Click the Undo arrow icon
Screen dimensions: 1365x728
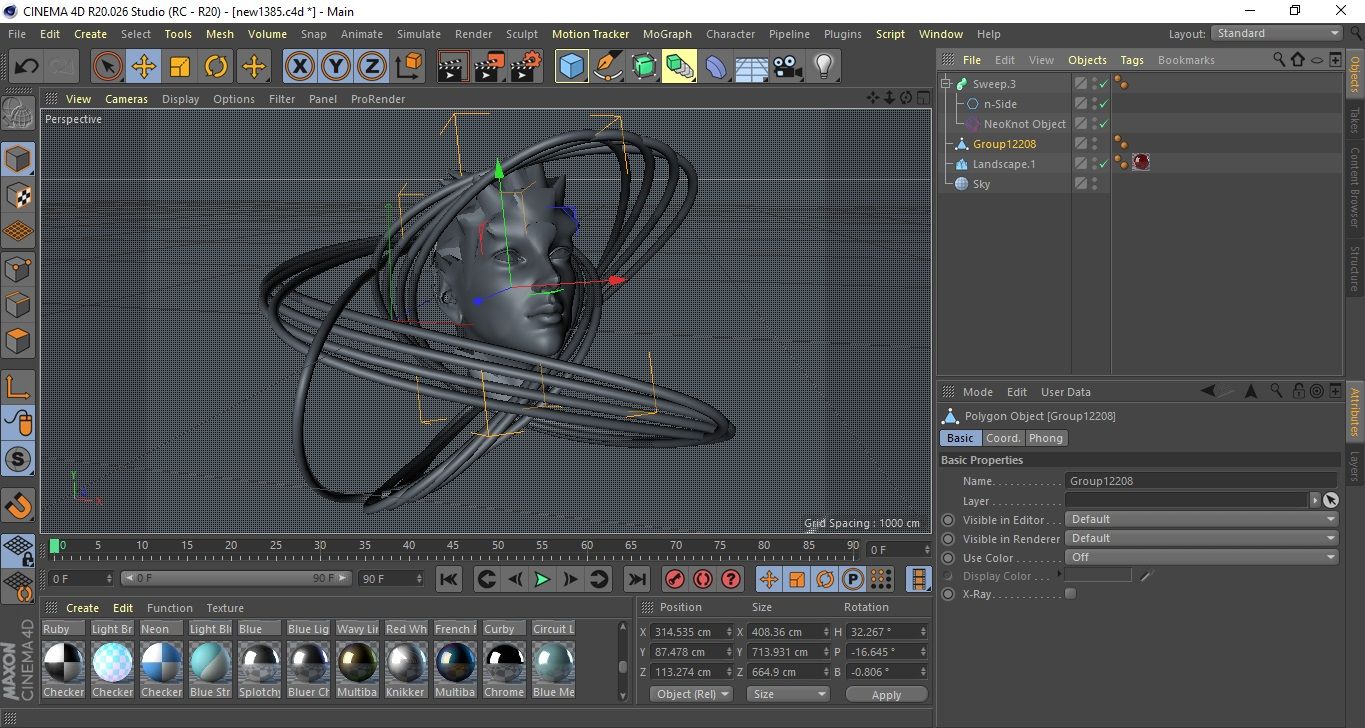(x=27, y=67)
